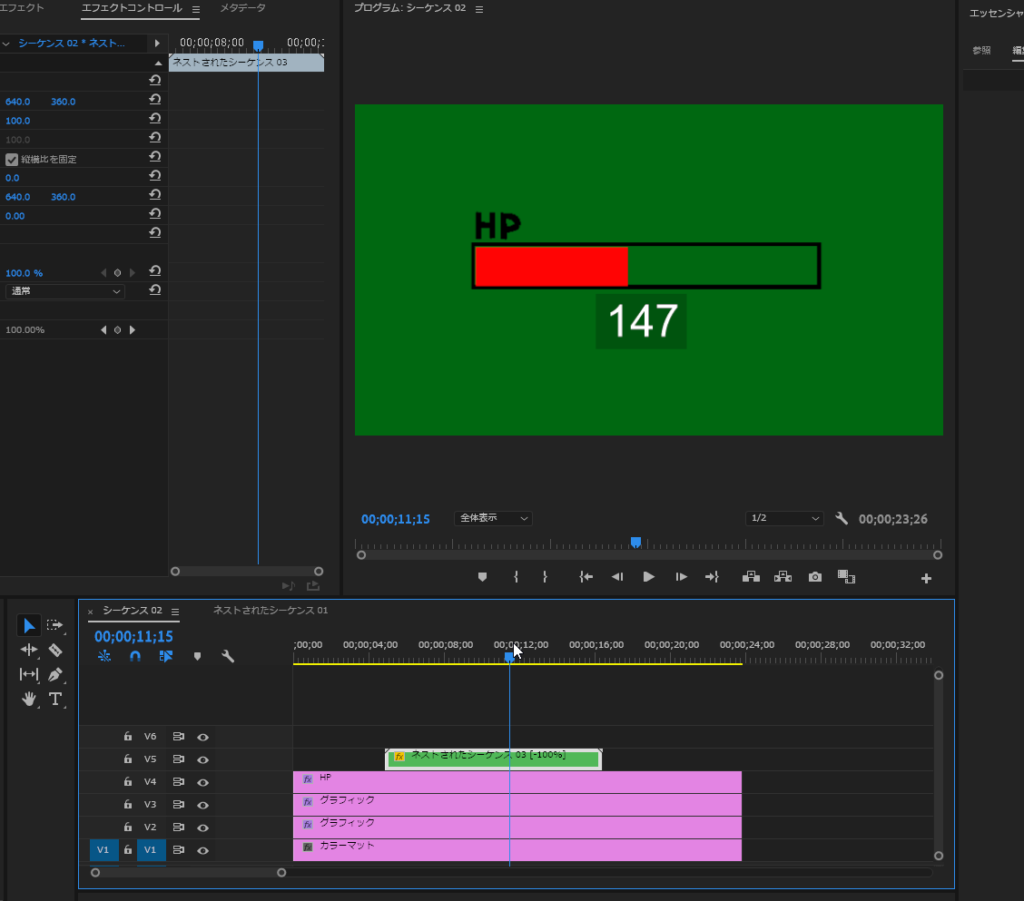The height and width of the screenshot is (901, 1024).
Task: Toggle snap magnet in timeline
Action: [x=135, y=657]
